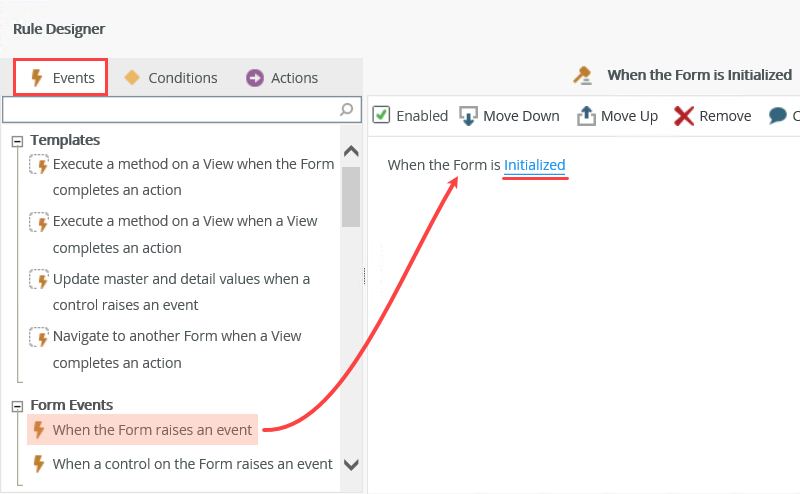Click the template icon for Update master and detail
Screen dimensions: 800x494
pos(39,279)
